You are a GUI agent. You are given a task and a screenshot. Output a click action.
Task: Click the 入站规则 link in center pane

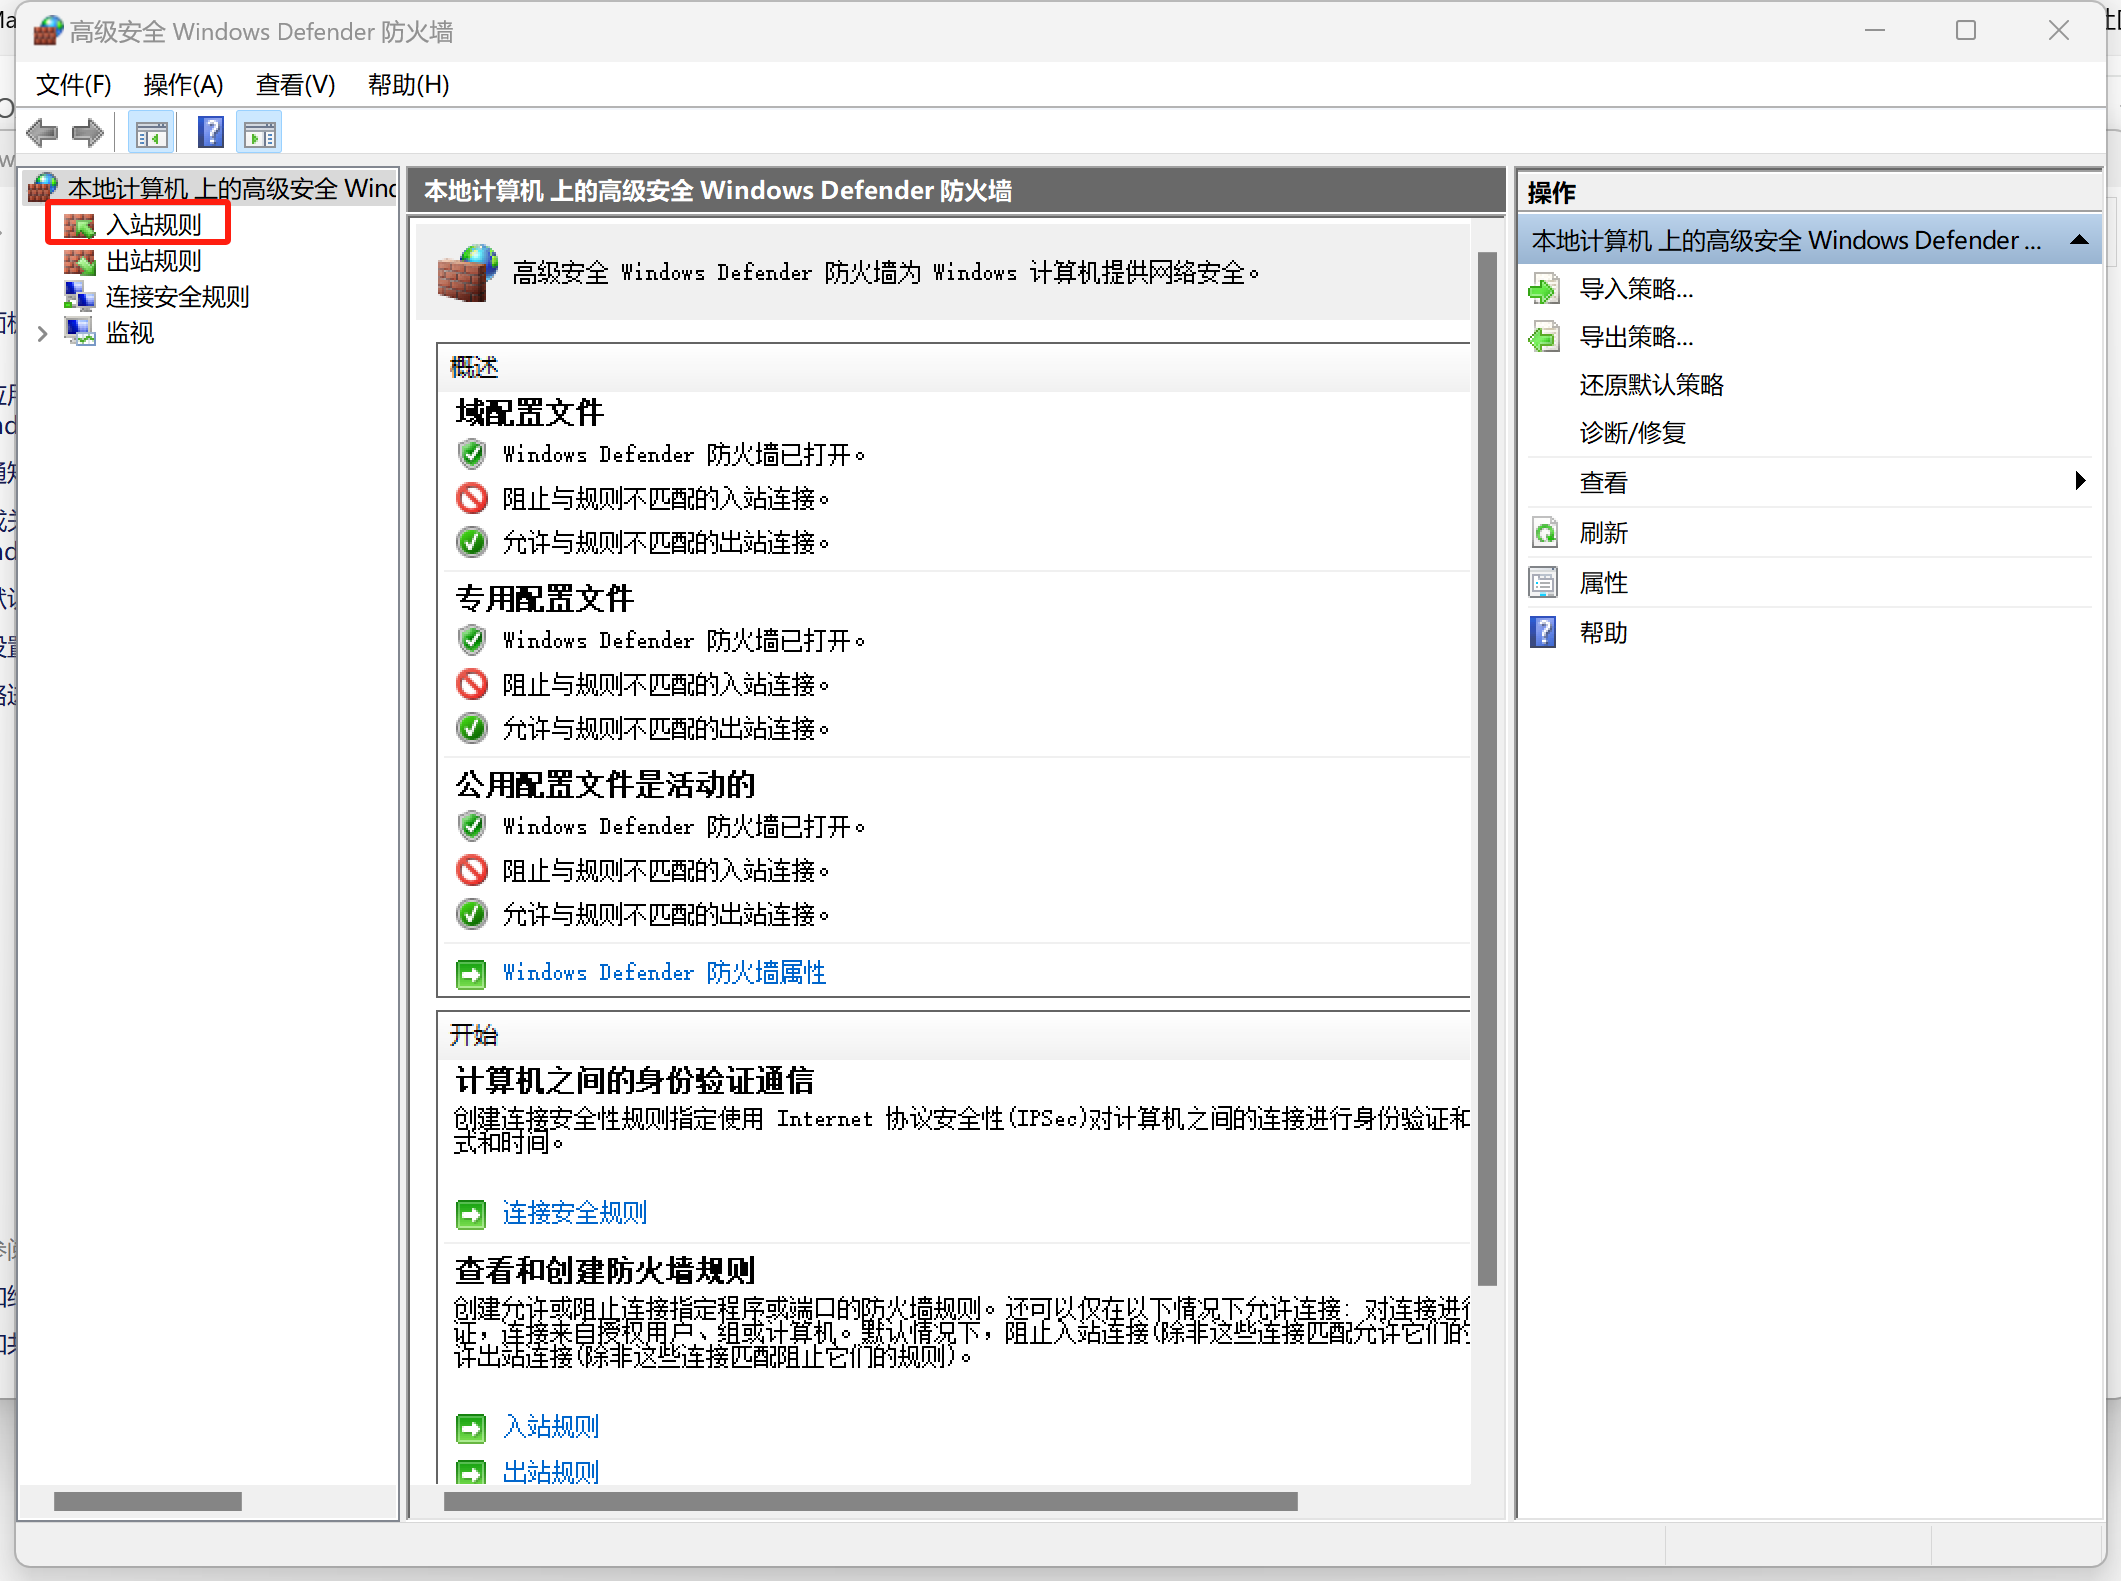(550, 1426)
